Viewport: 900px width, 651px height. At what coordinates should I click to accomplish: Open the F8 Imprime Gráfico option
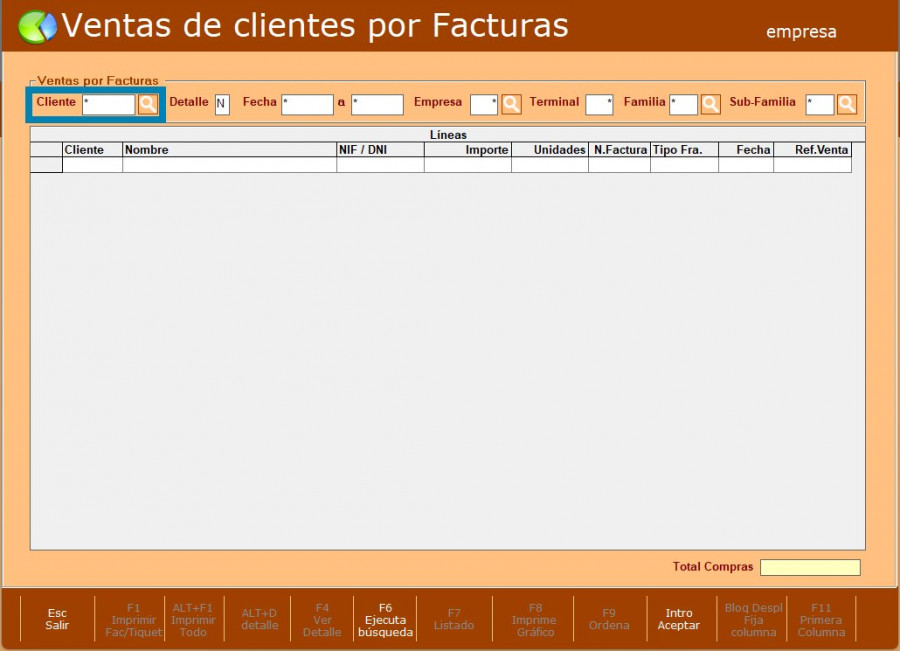(x=534, y=619)
